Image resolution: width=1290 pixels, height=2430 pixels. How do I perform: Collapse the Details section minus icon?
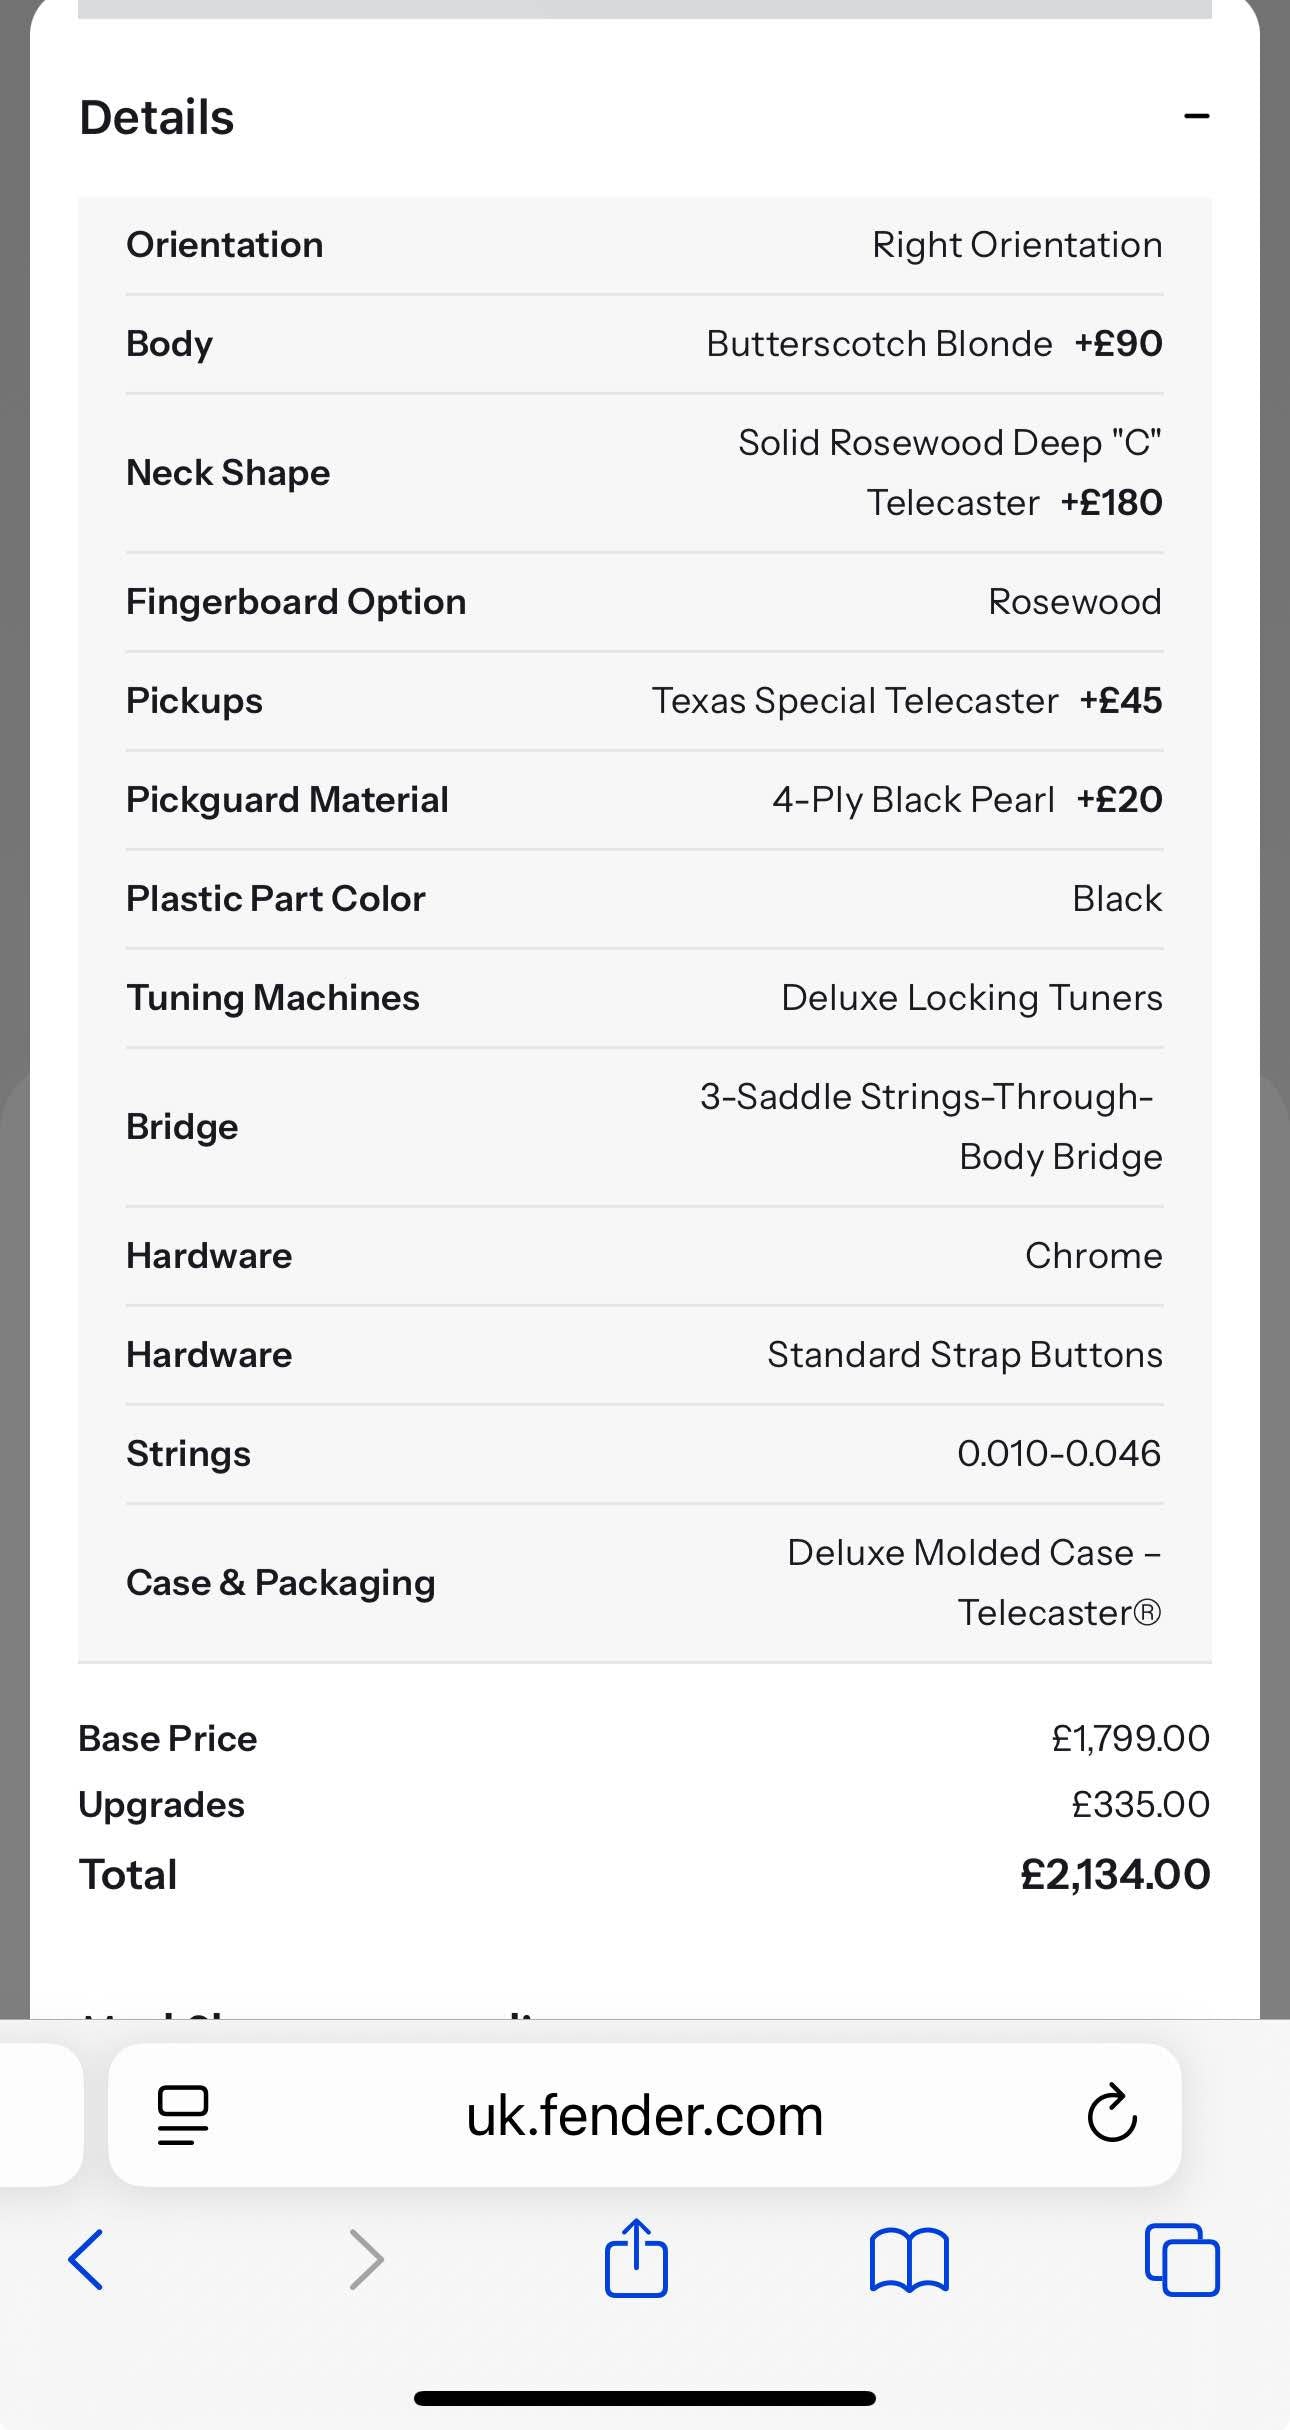pyautogui.click(x=1196, y=117)
